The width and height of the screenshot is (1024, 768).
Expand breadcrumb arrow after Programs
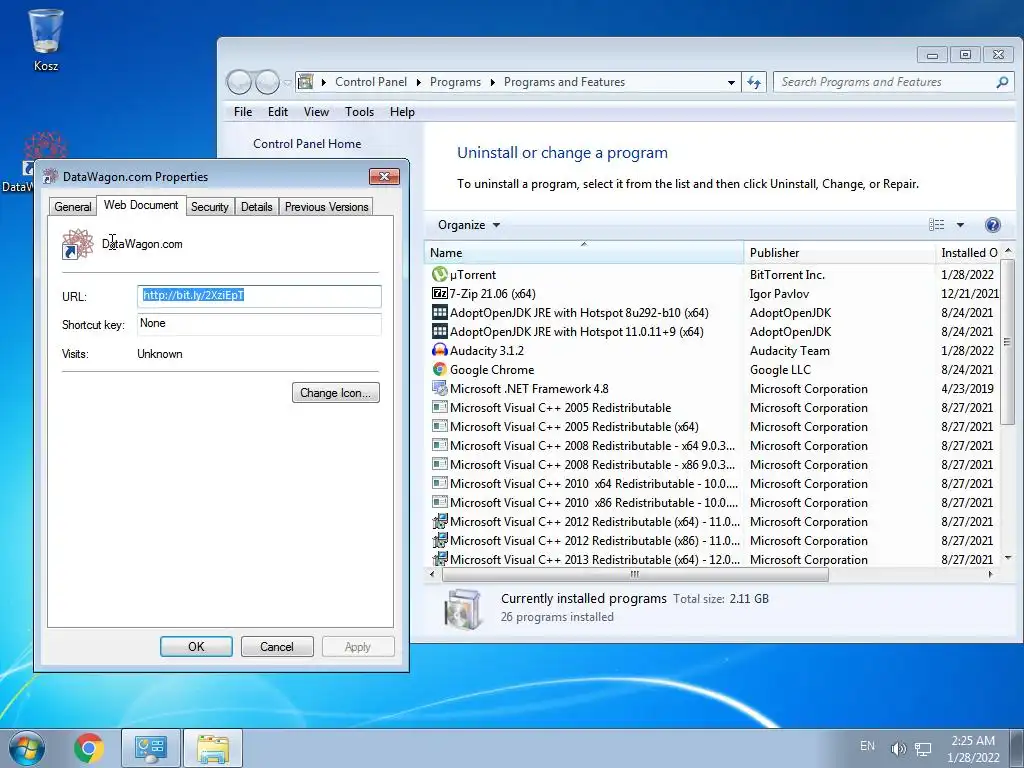pos(492,82)
